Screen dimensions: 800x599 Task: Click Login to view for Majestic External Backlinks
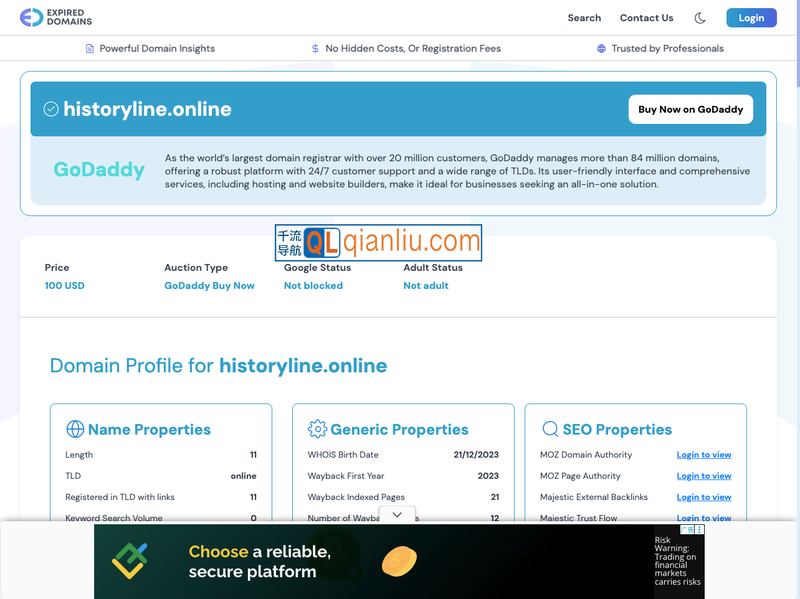pos(704,497)
